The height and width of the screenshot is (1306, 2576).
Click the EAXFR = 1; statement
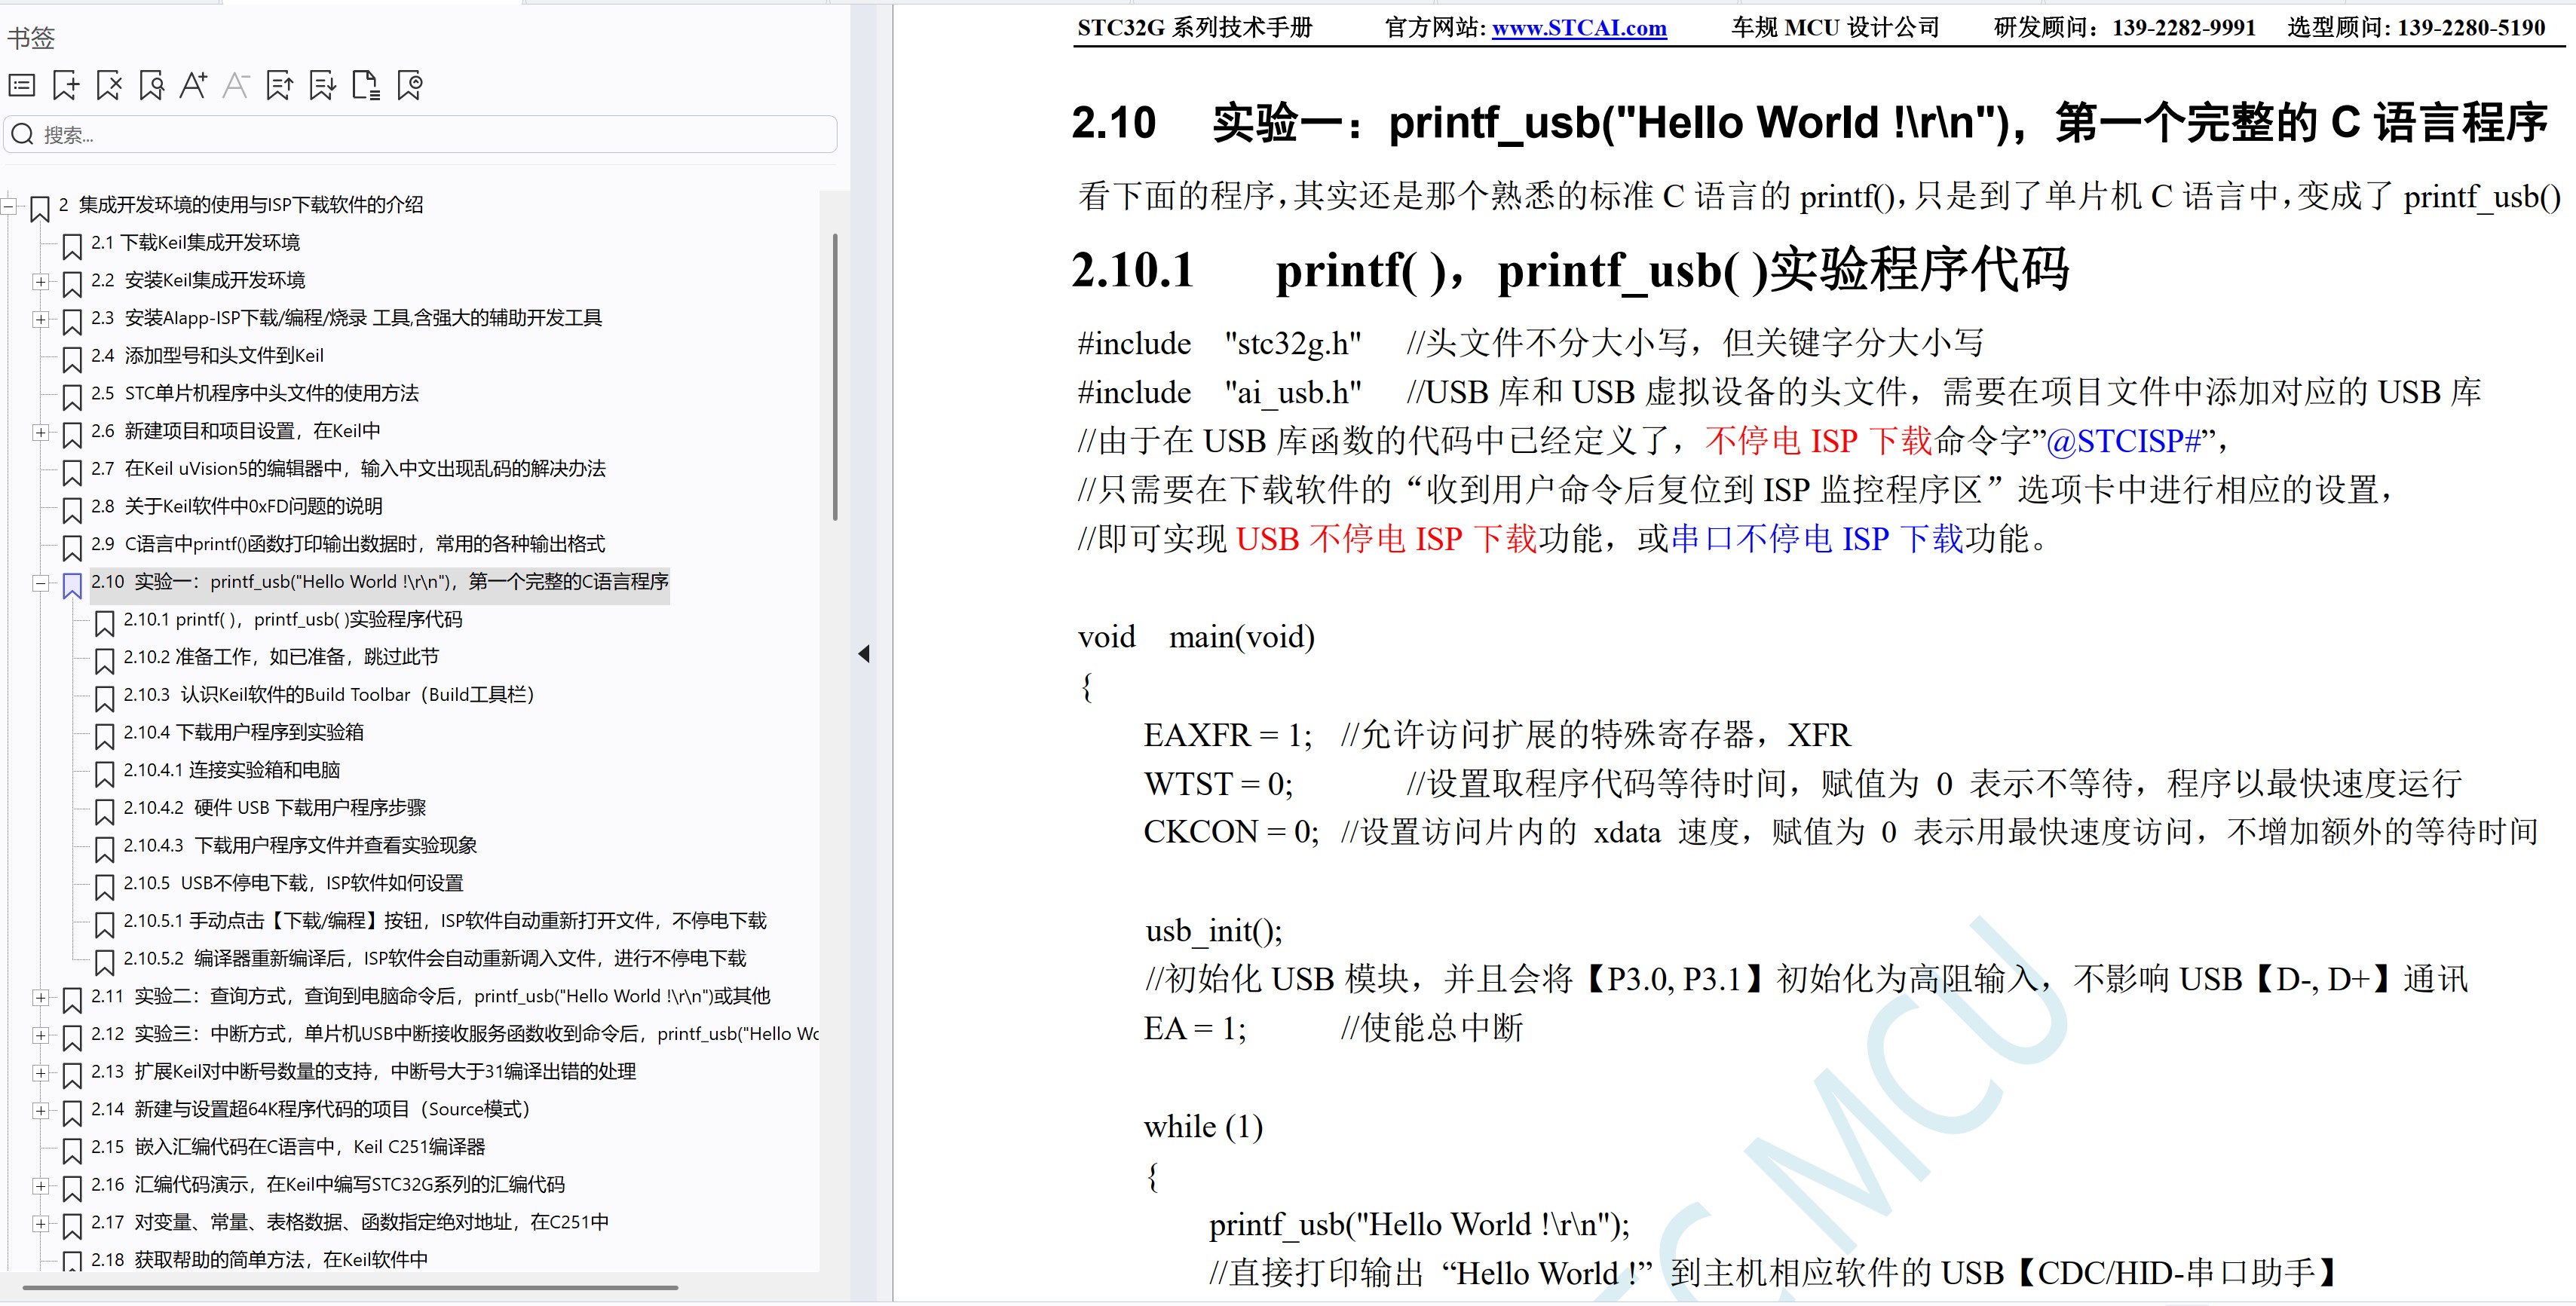click(1228, 735)
